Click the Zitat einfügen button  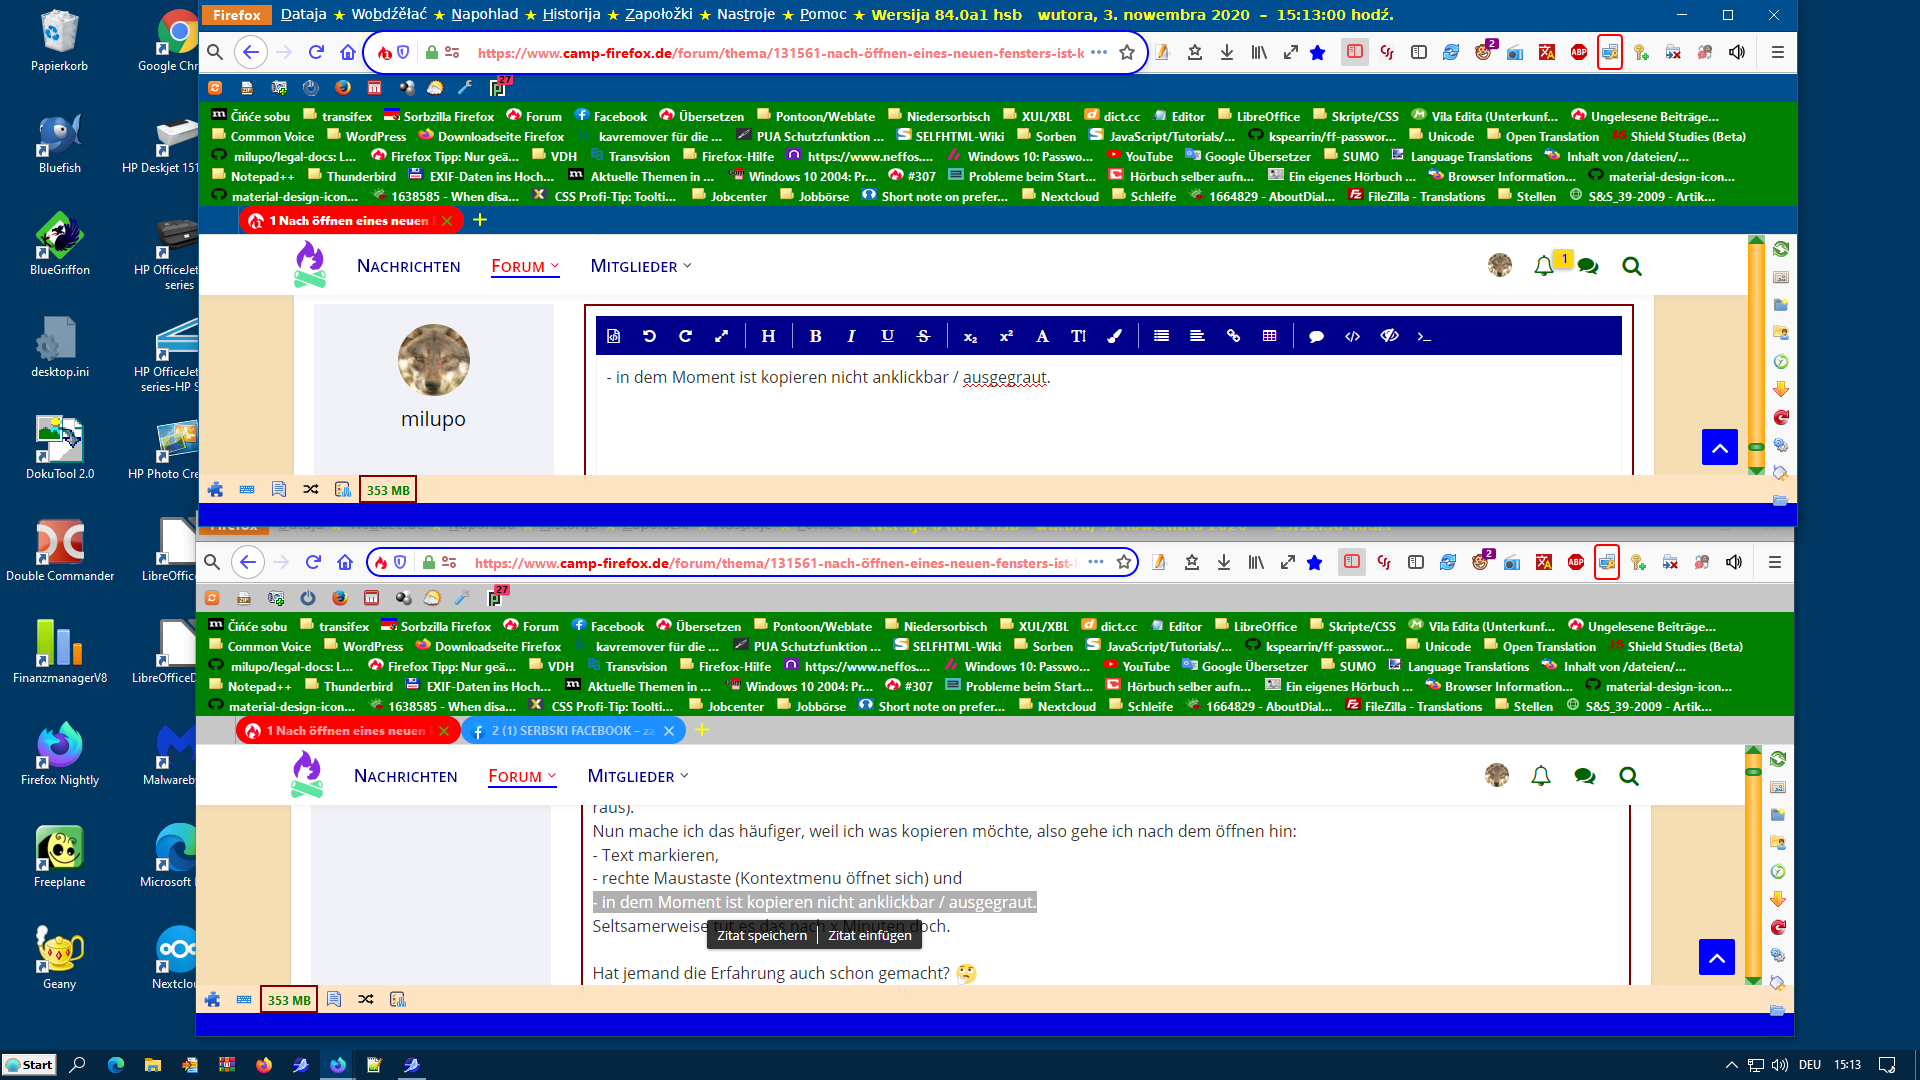tap(869, 935)
